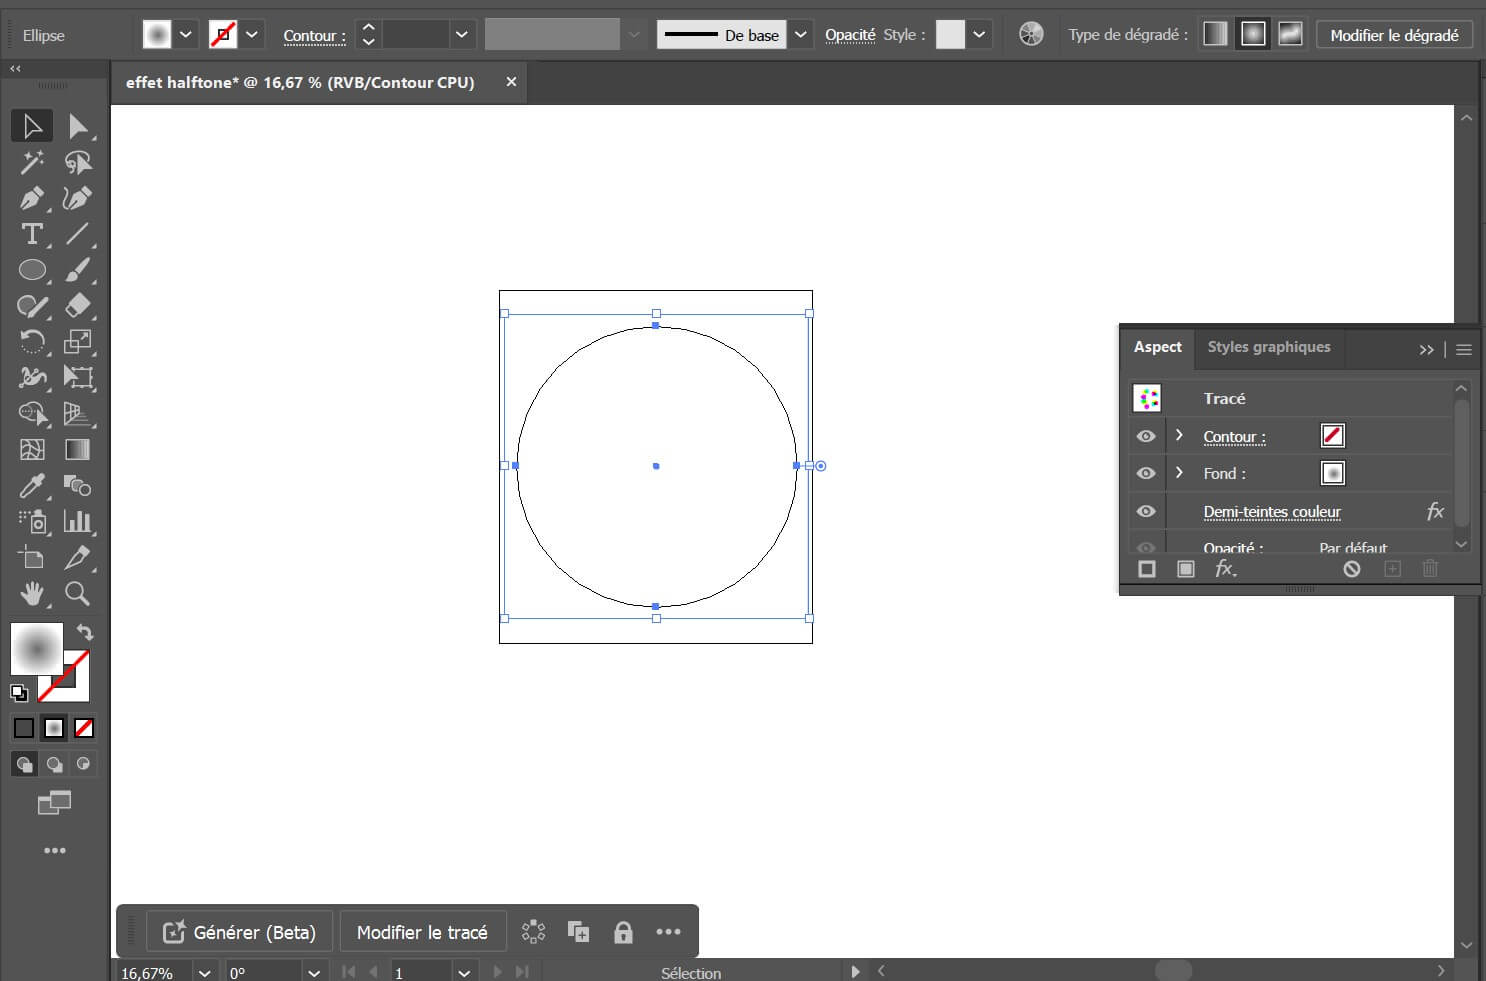Open Opacité link in control bar
Image resolution: width=1486 pixels, height=981 pixels.
click(x=850, y=35)
